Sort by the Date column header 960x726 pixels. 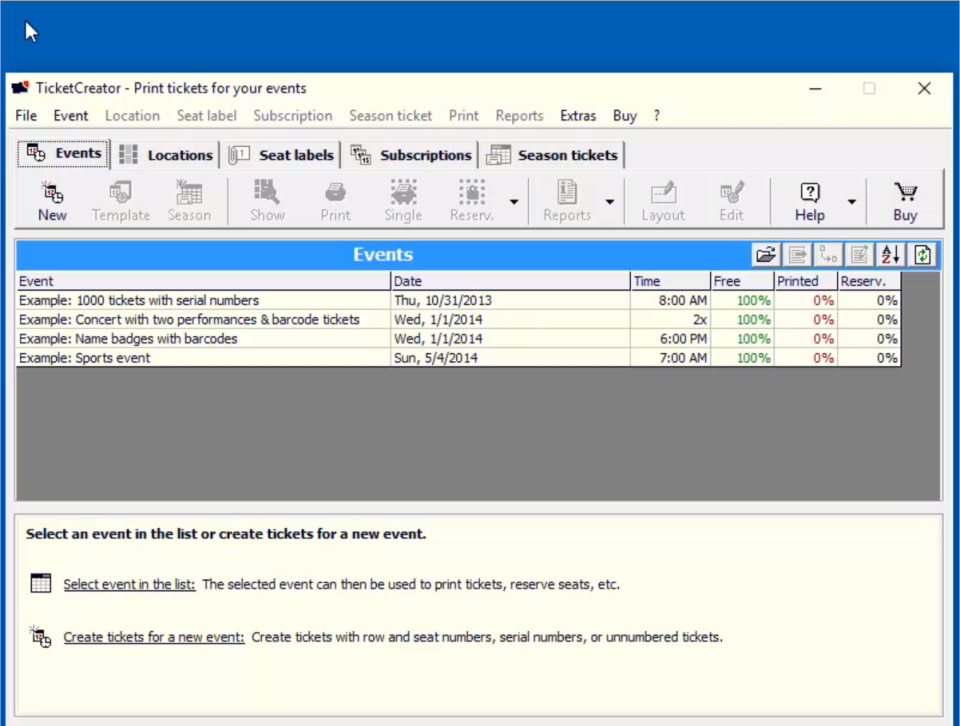[x=511, y=281]
